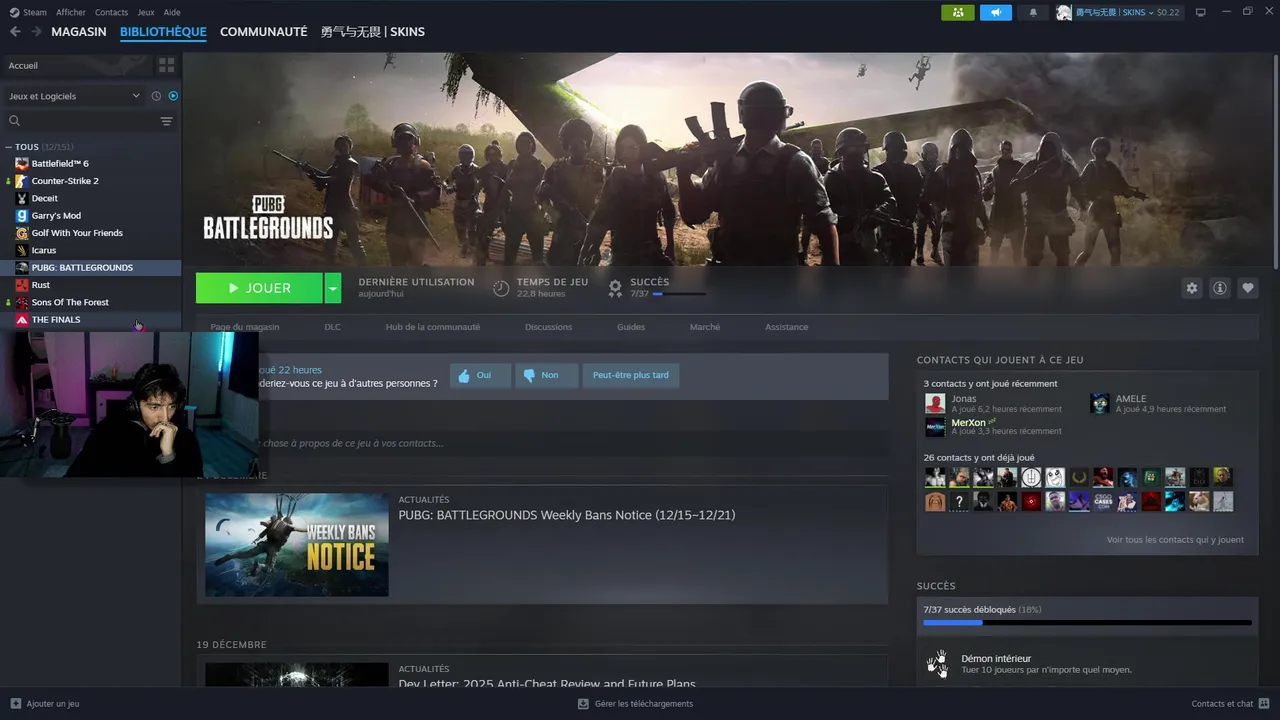Select Garry's Mod in the game list
Image resolution: width=1280 pixels, height=720 pixels.
point(91,216)
